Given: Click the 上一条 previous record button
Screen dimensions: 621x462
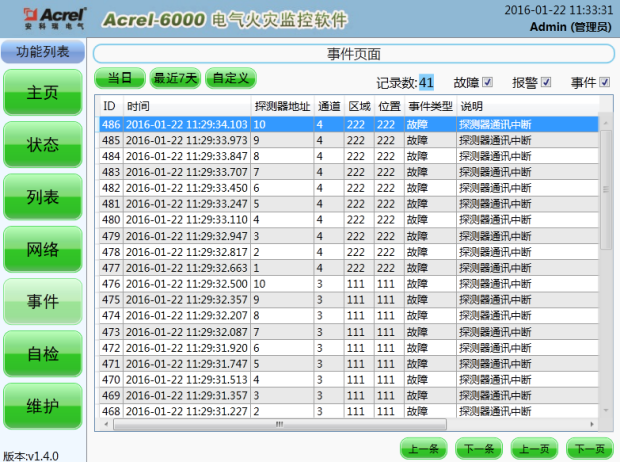Looking at the screenshot, I should point(424,449).
